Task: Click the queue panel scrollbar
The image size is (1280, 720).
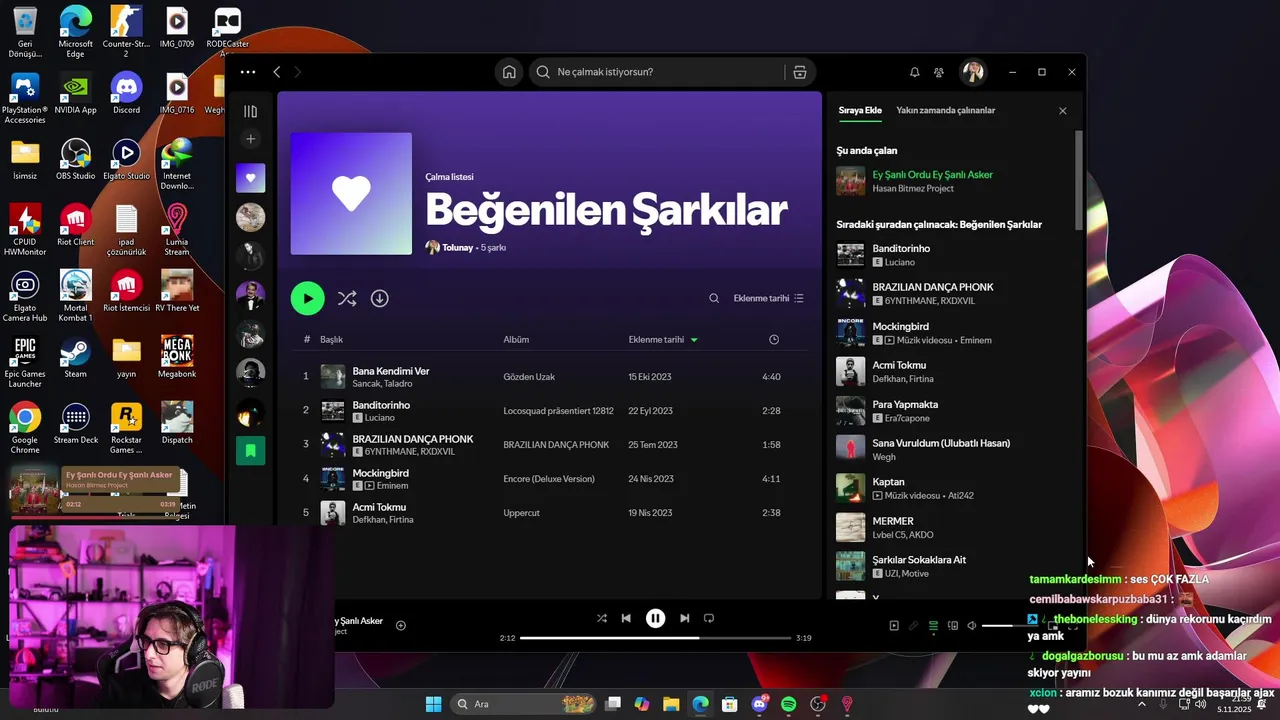Action: (x=1078, y=180)
